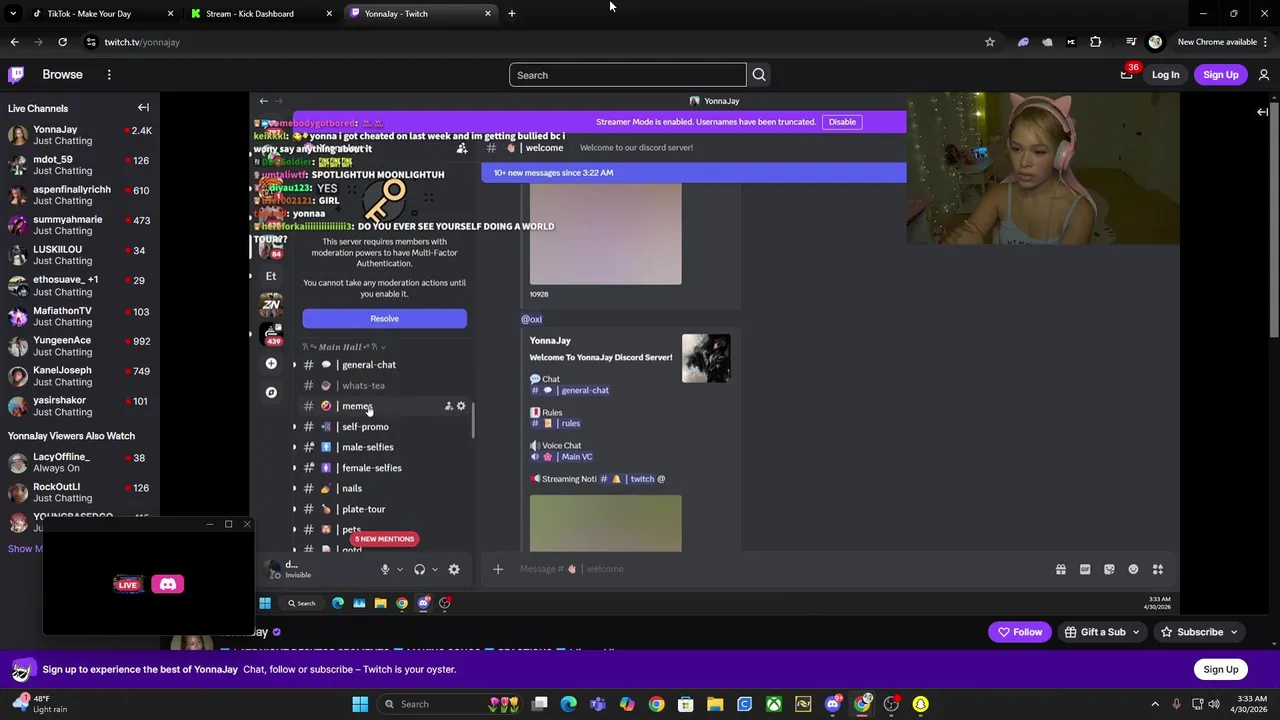Open the KaneIJoseph live channel
This screenshot has width=1280, height=720.
point(78,376)
